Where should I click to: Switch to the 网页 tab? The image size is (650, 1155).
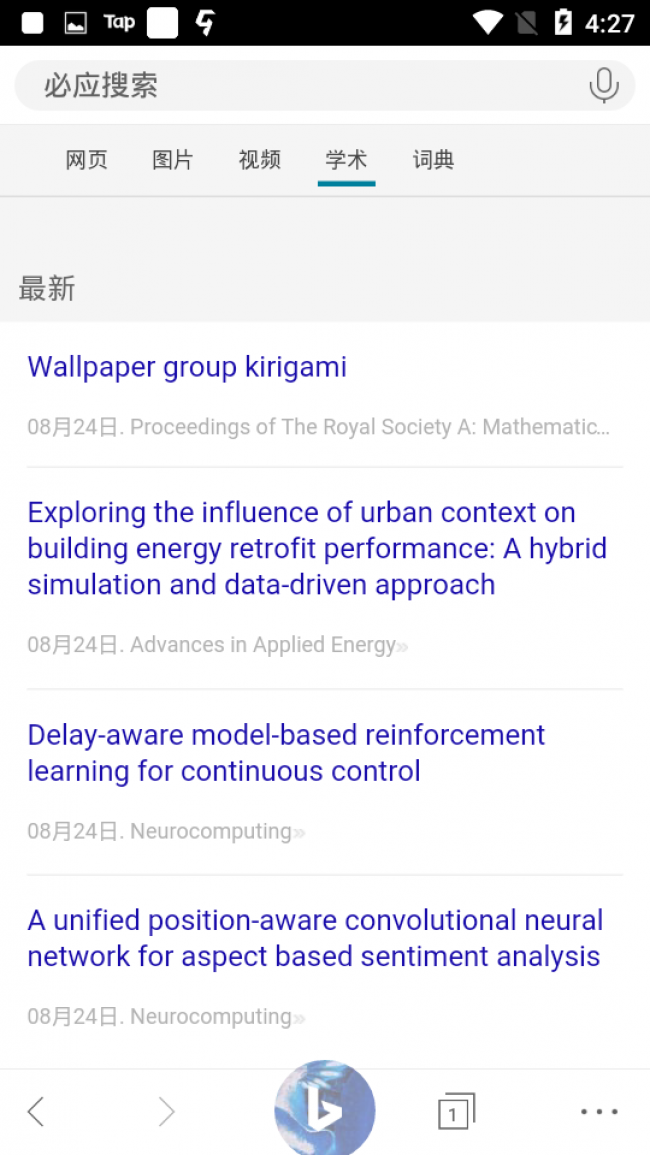point(86,160)
